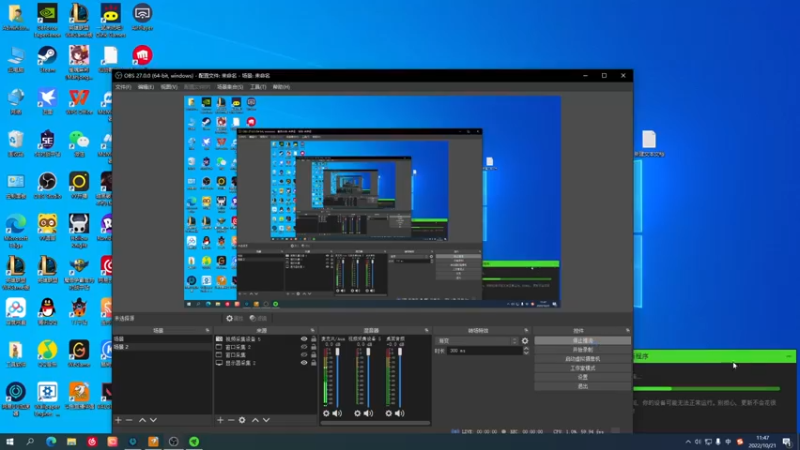Move selected scene down with arrow icon
Image resolution: width=800 pixels, height=450 pixels.
(154, 420)
